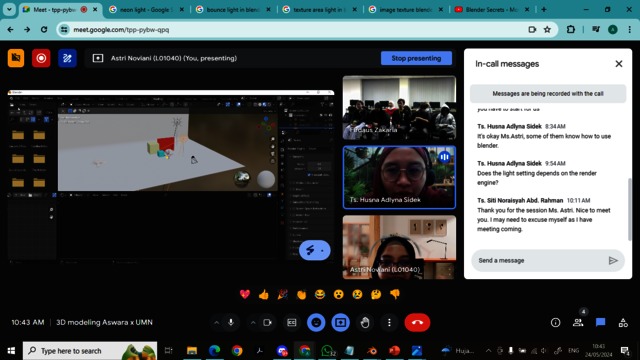Click the red record button icon

(x=41, y=58)
